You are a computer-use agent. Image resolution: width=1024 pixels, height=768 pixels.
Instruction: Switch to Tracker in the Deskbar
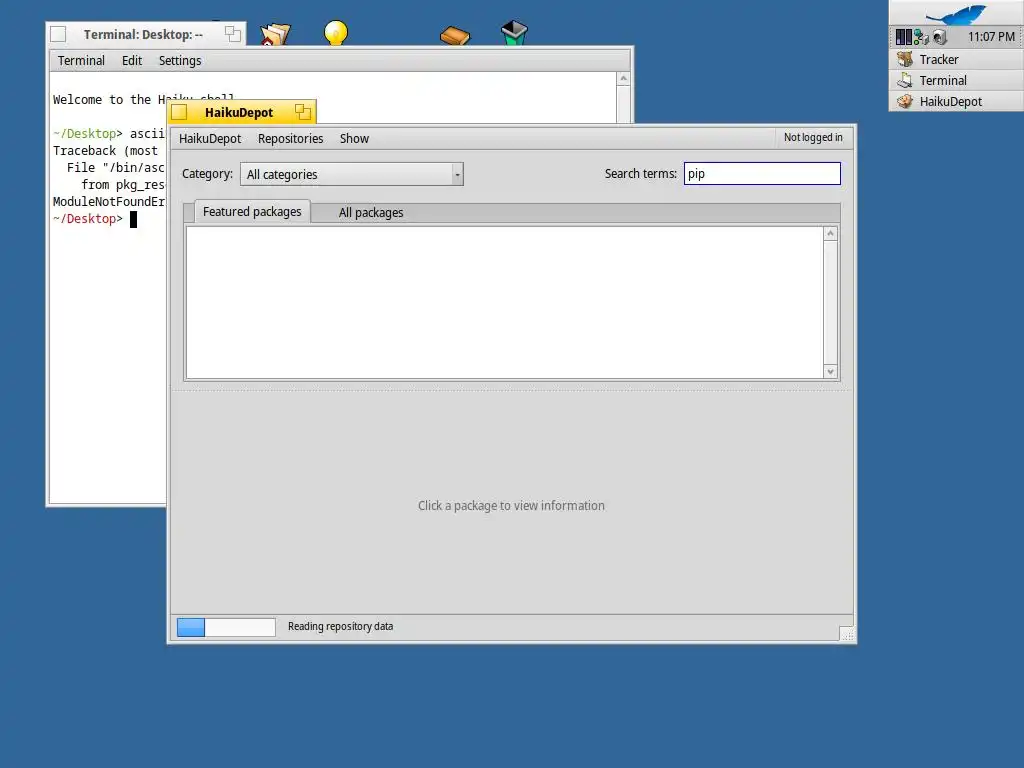tap(956, 59)
